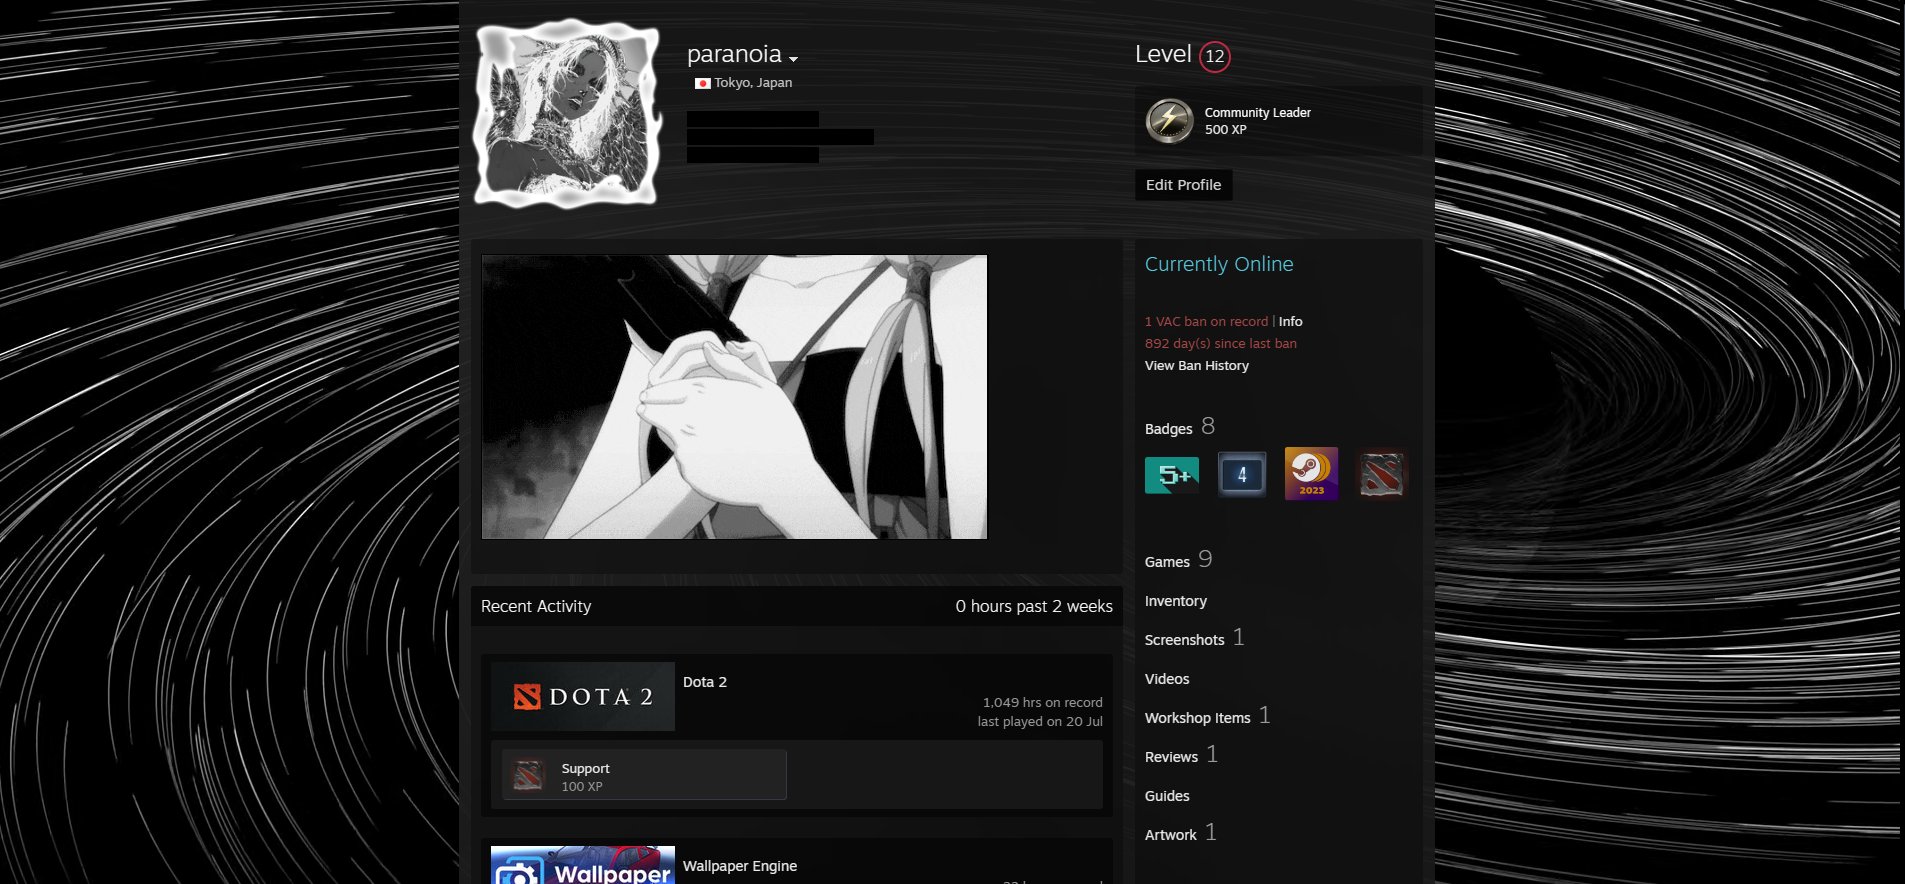Open the Badges 8 link
Image resolution: width=1905 pixels, height=884 pixels.
coord(1179,427)
